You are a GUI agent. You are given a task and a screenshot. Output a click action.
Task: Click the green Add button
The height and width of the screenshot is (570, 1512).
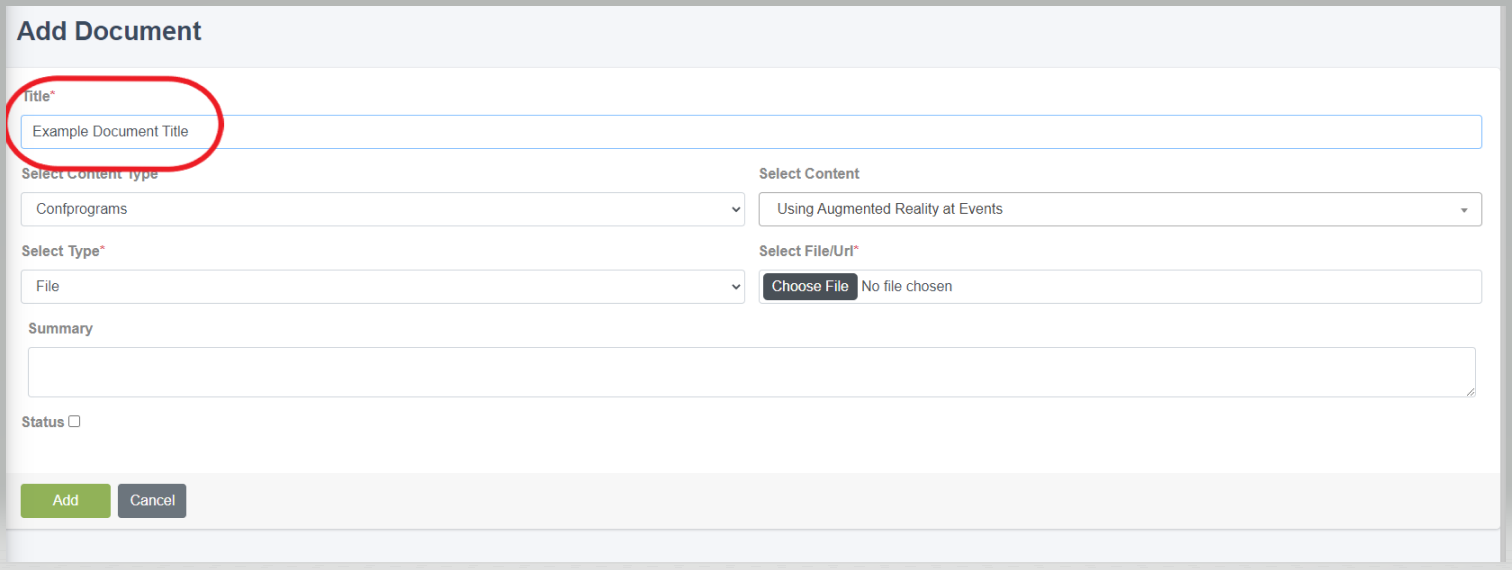tap(66, 501)
